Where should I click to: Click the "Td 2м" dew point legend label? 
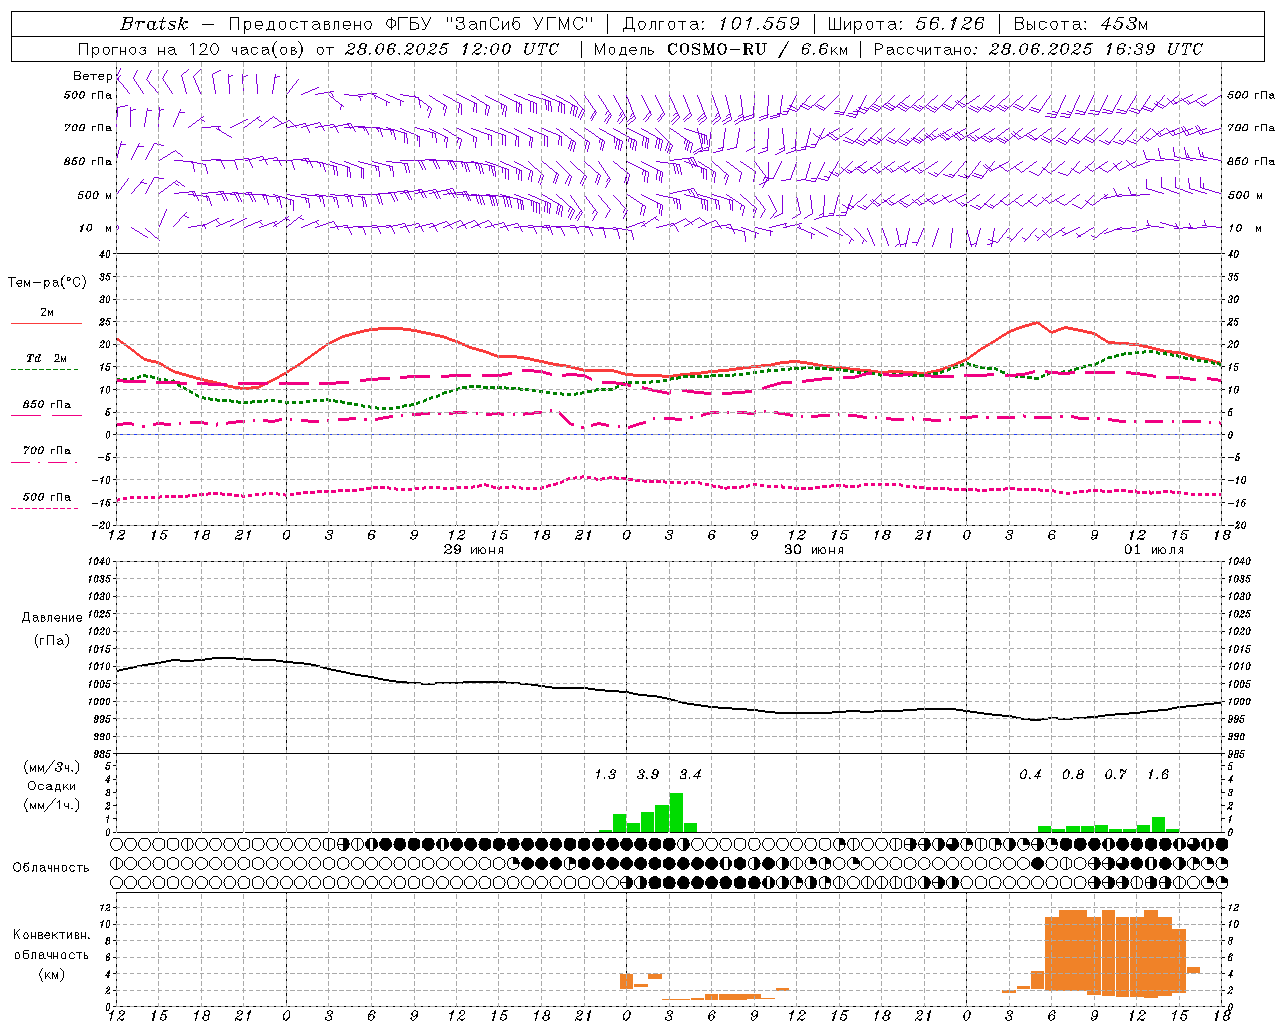(47, 358)
